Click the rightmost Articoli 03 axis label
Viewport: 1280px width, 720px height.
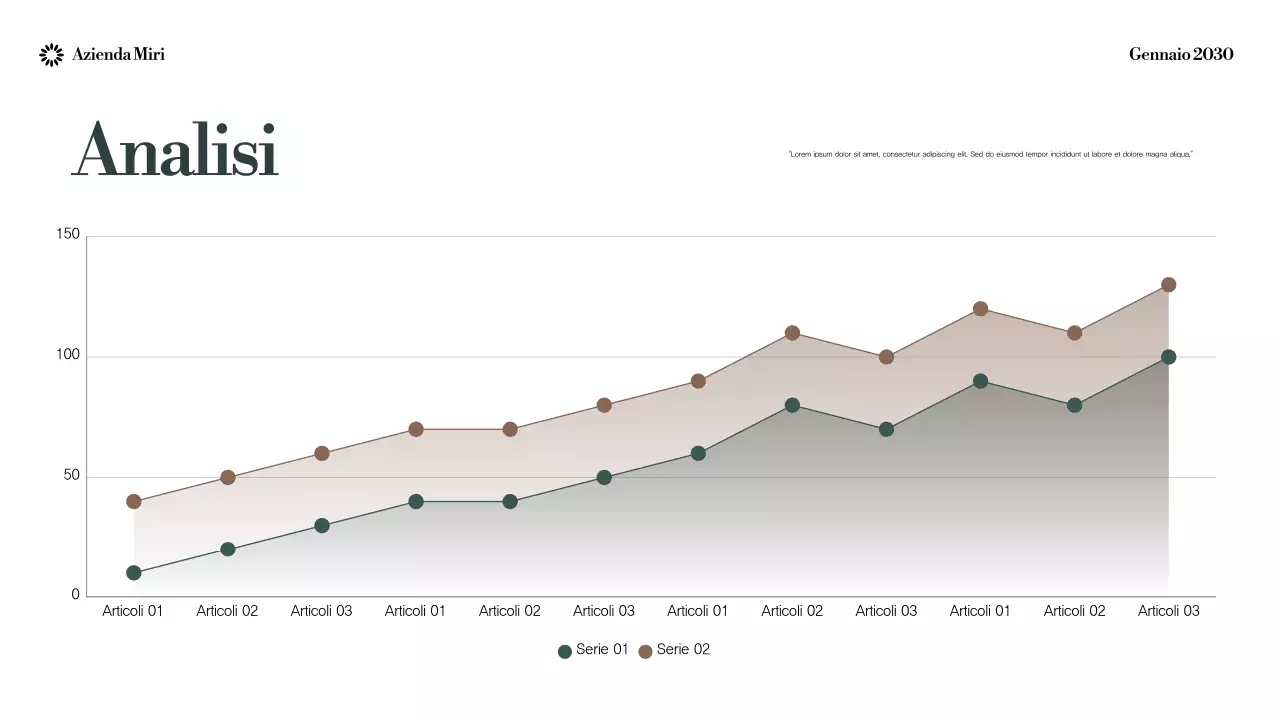[x=1168, y=611]
